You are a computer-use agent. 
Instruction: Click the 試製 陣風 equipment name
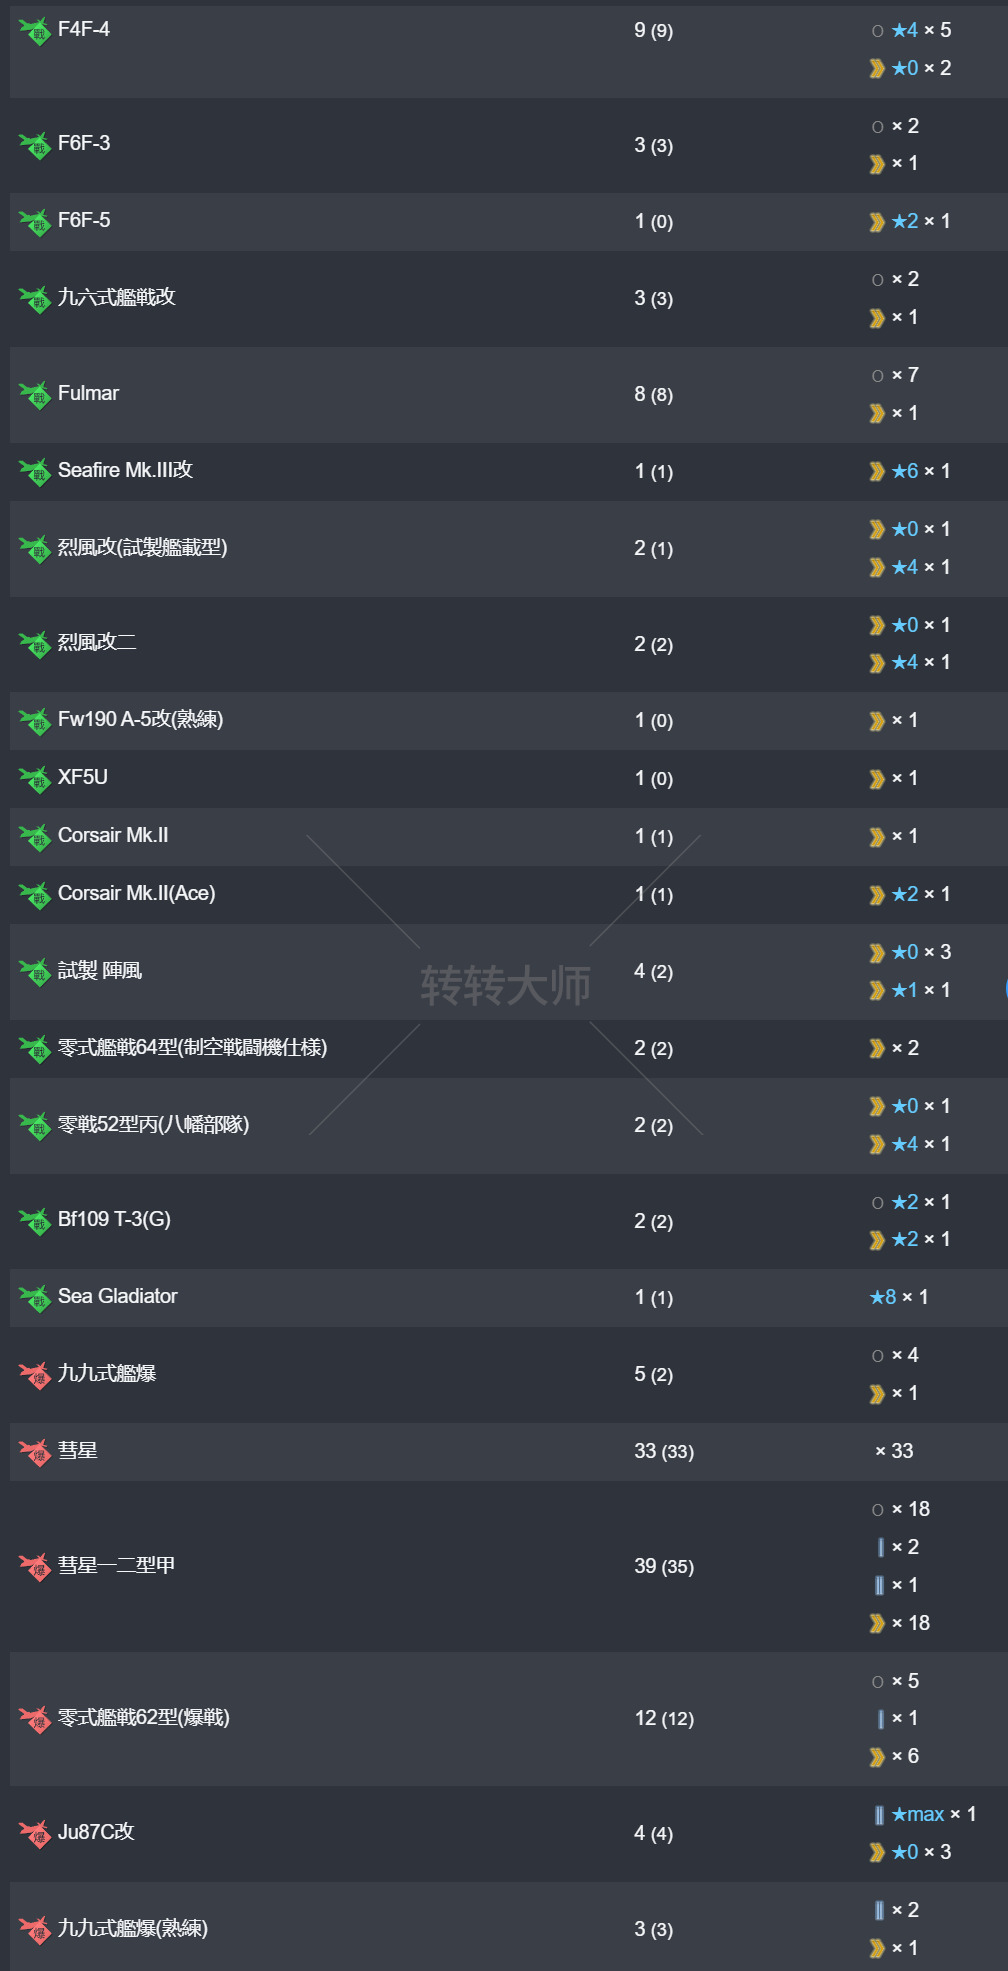[x=100, y=970]
